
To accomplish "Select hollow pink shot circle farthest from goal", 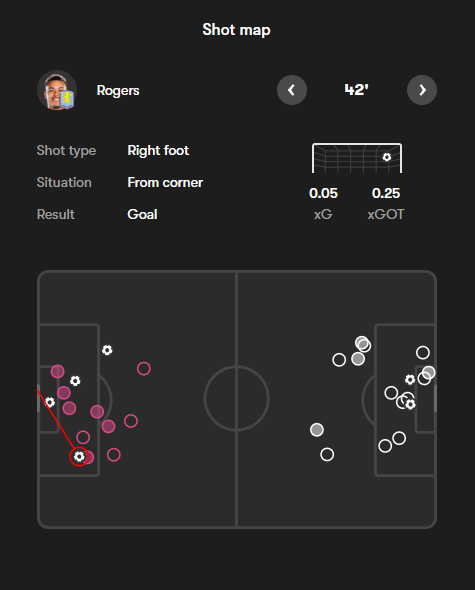I will (x=144, y=368).
